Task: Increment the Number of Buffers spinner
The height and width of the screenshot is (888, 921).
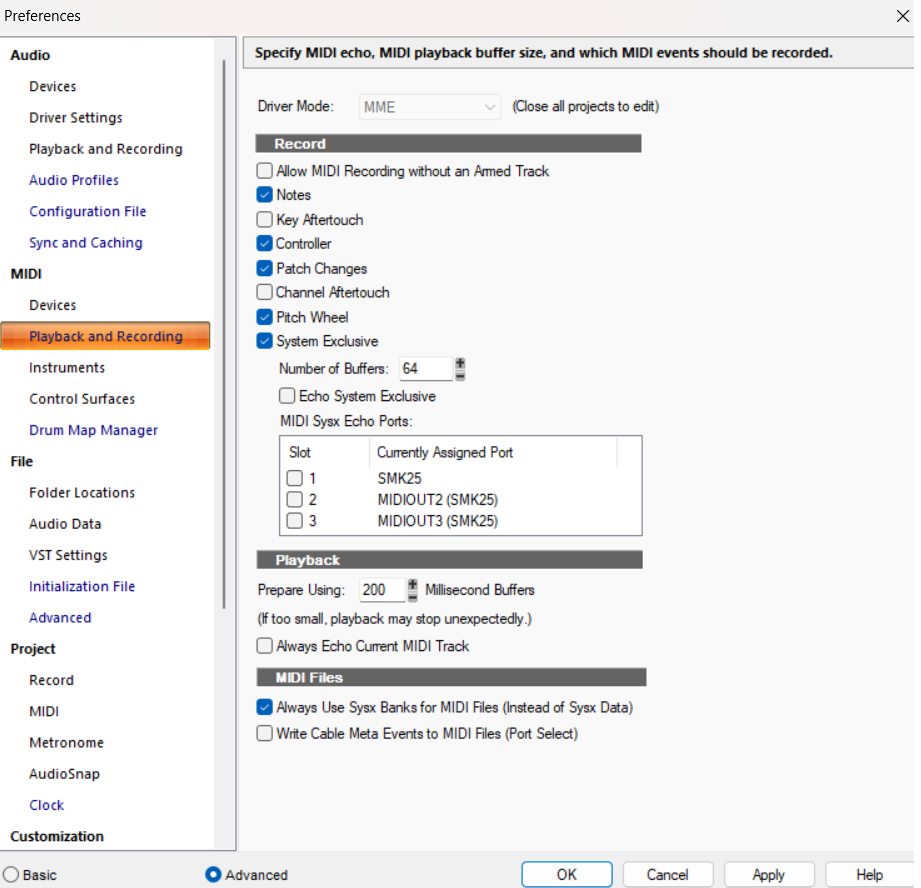Action: point(460,364)
